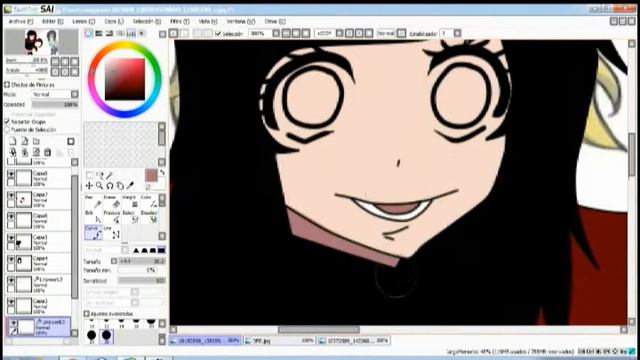Swap foreground and background colors
Viewport: 640px width, 360px height.
(162, 173)
